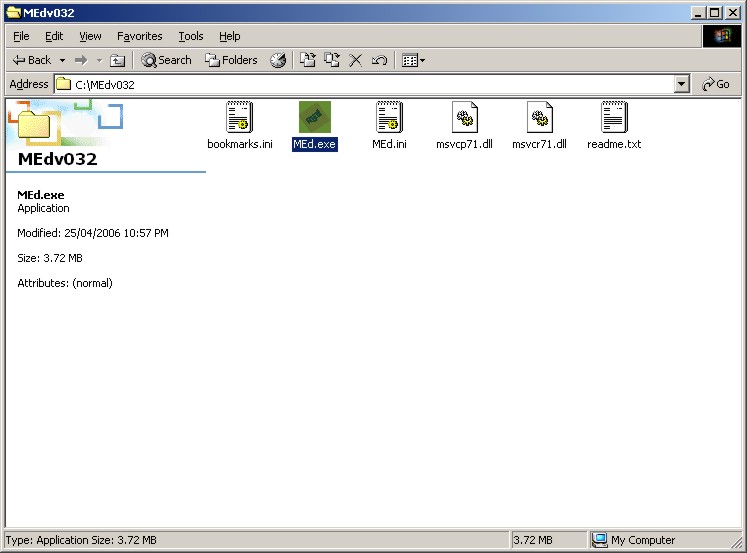Screen dimensions: 747x553
Task: Click the Go button
Action: 716,84
